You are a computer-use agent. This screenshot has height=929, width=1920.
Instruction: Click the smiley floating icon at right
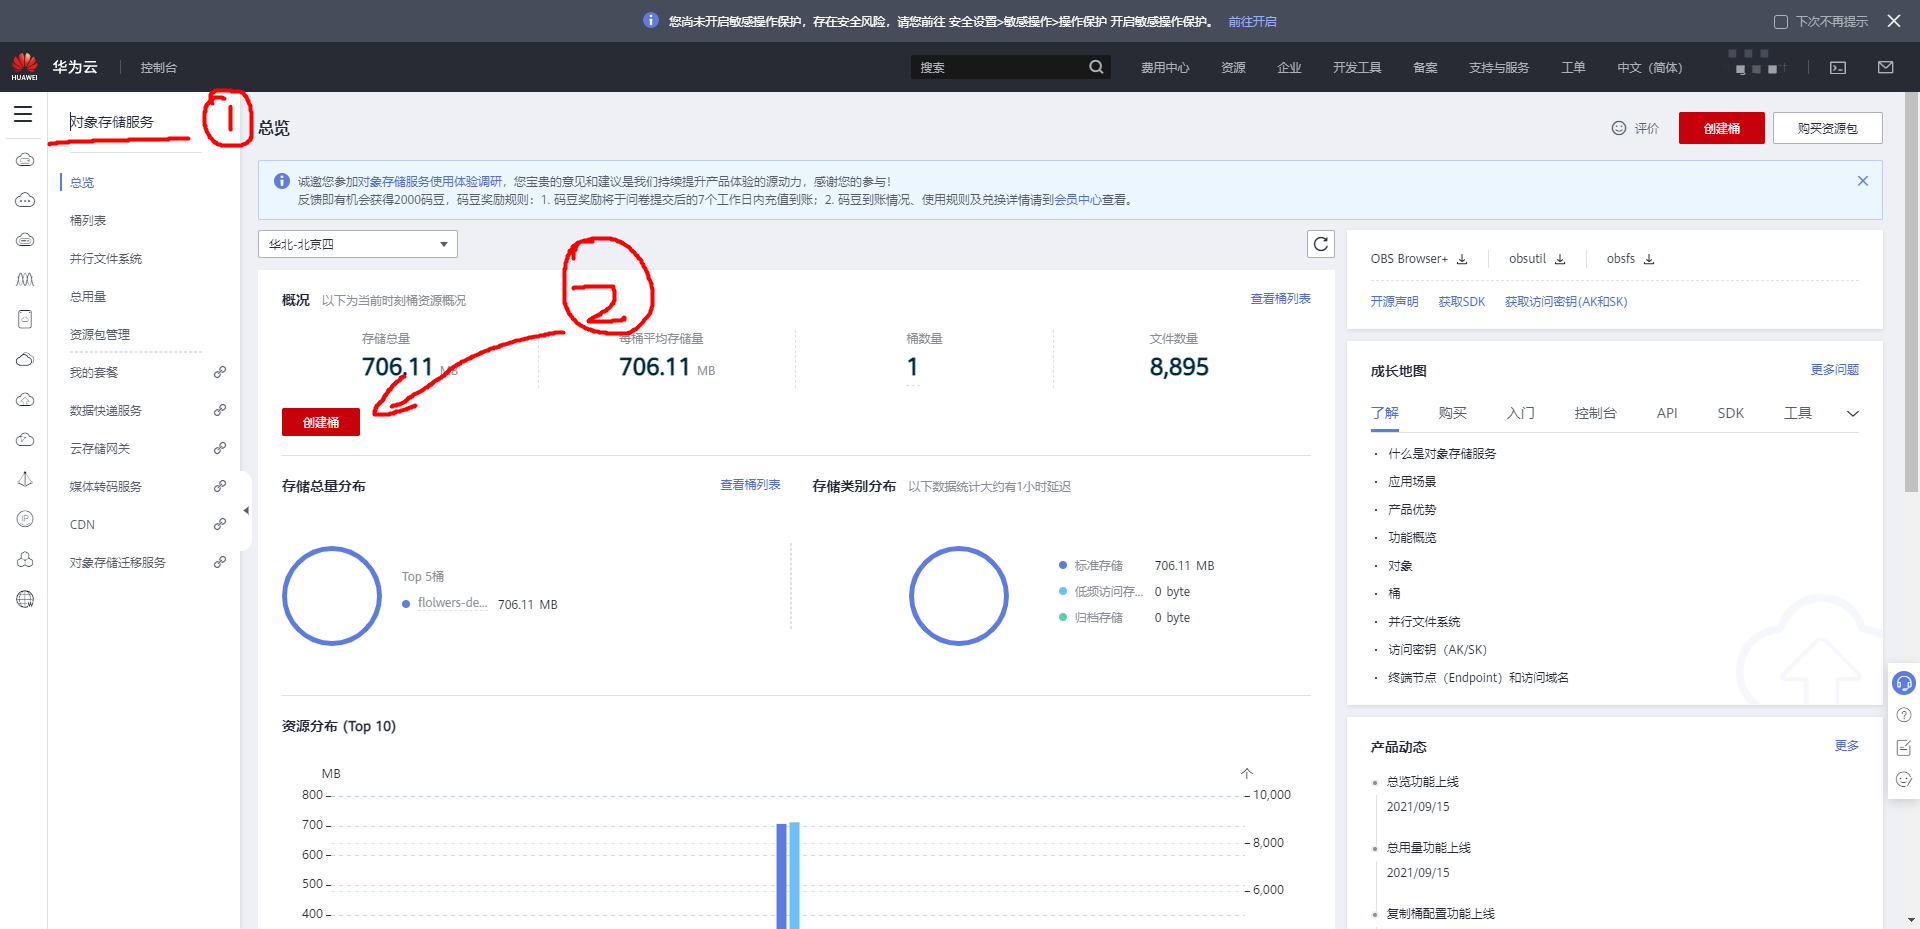click(x=1904, y=779)
